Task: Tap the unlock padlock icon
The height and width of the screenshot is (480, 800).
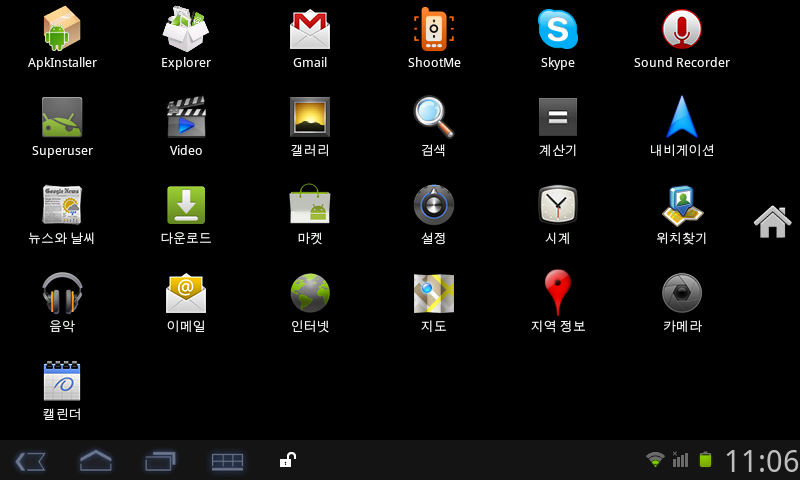Action: click(288, 460)
